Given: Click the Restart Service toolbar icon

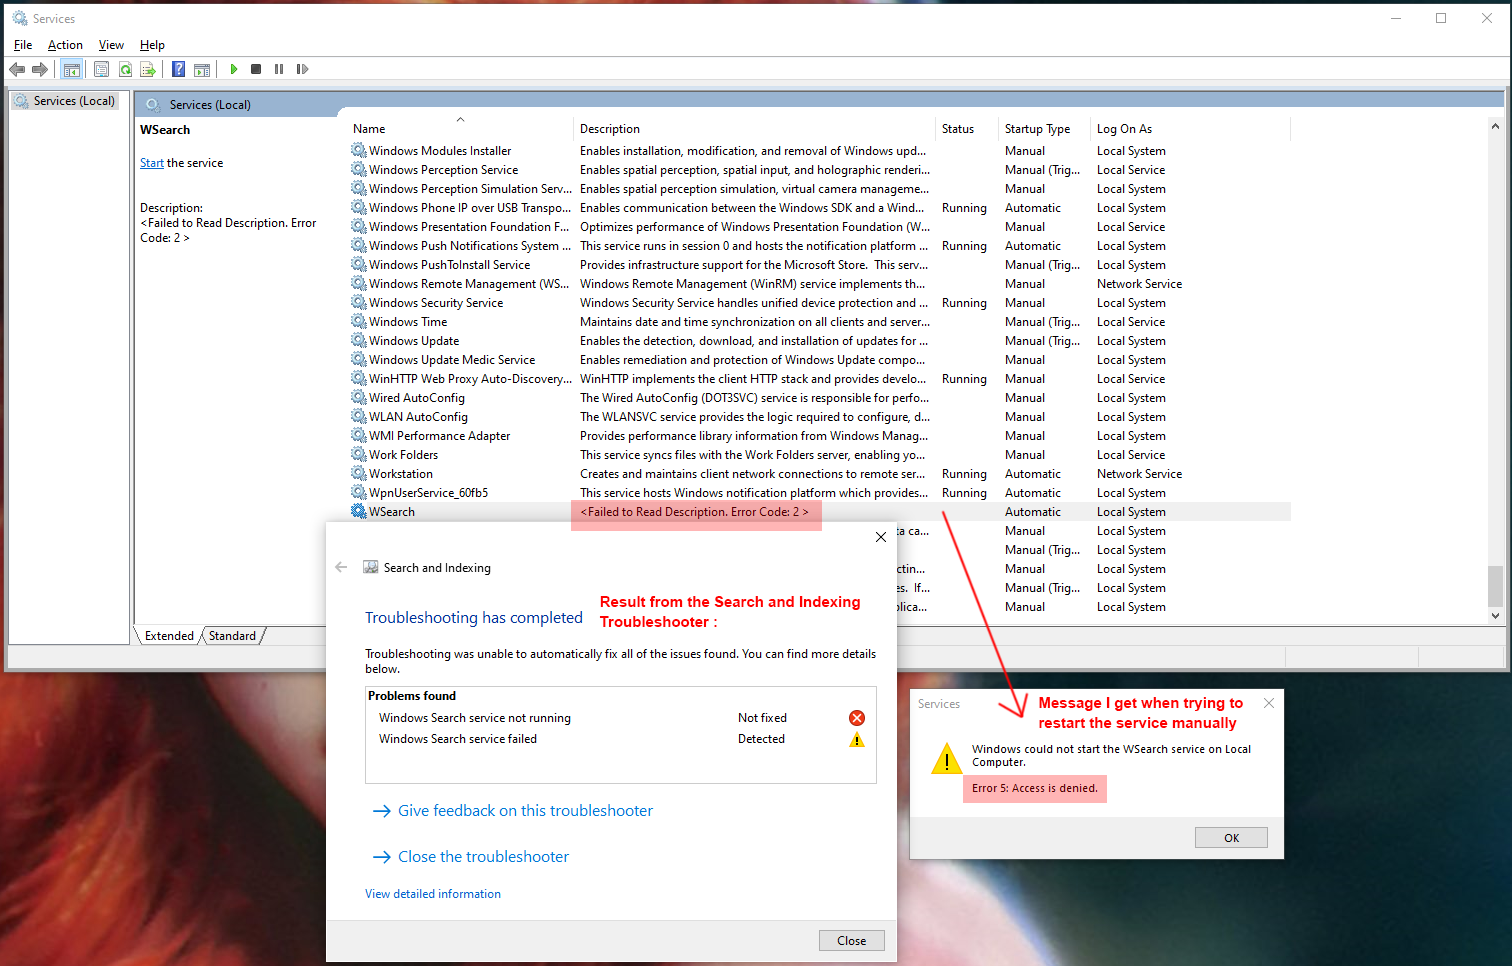Looking at the screenshot, I should point(302,69).
